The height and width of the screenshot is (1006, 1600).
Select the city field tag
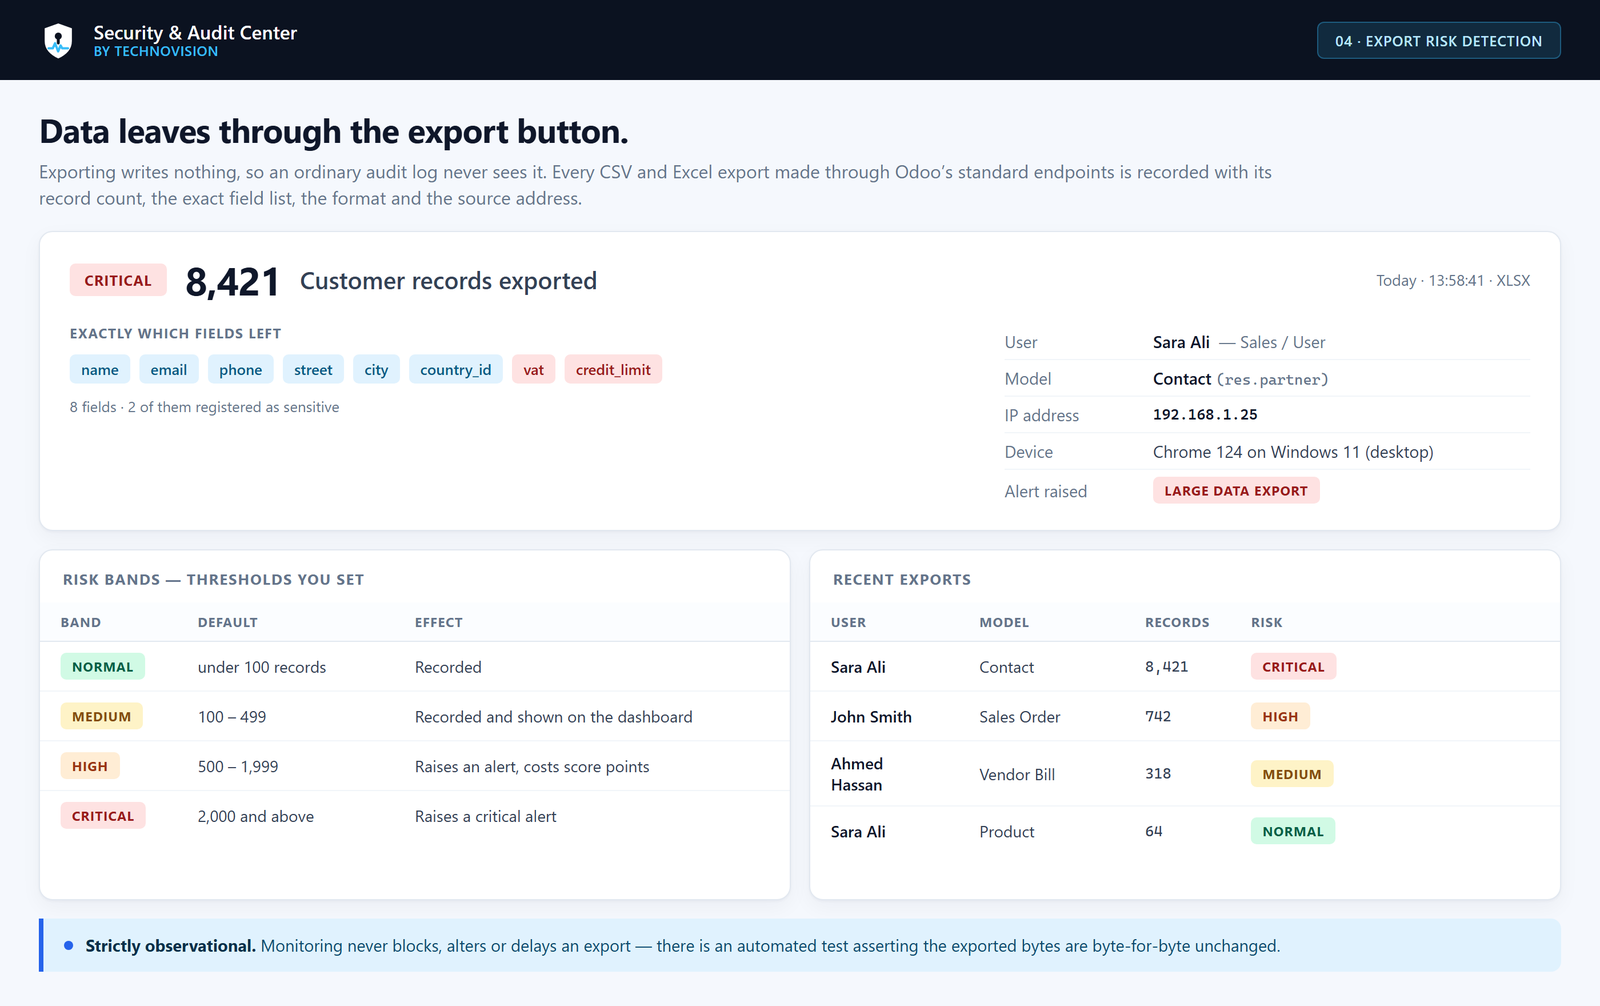pyautogui.click(x=376, y=370)
